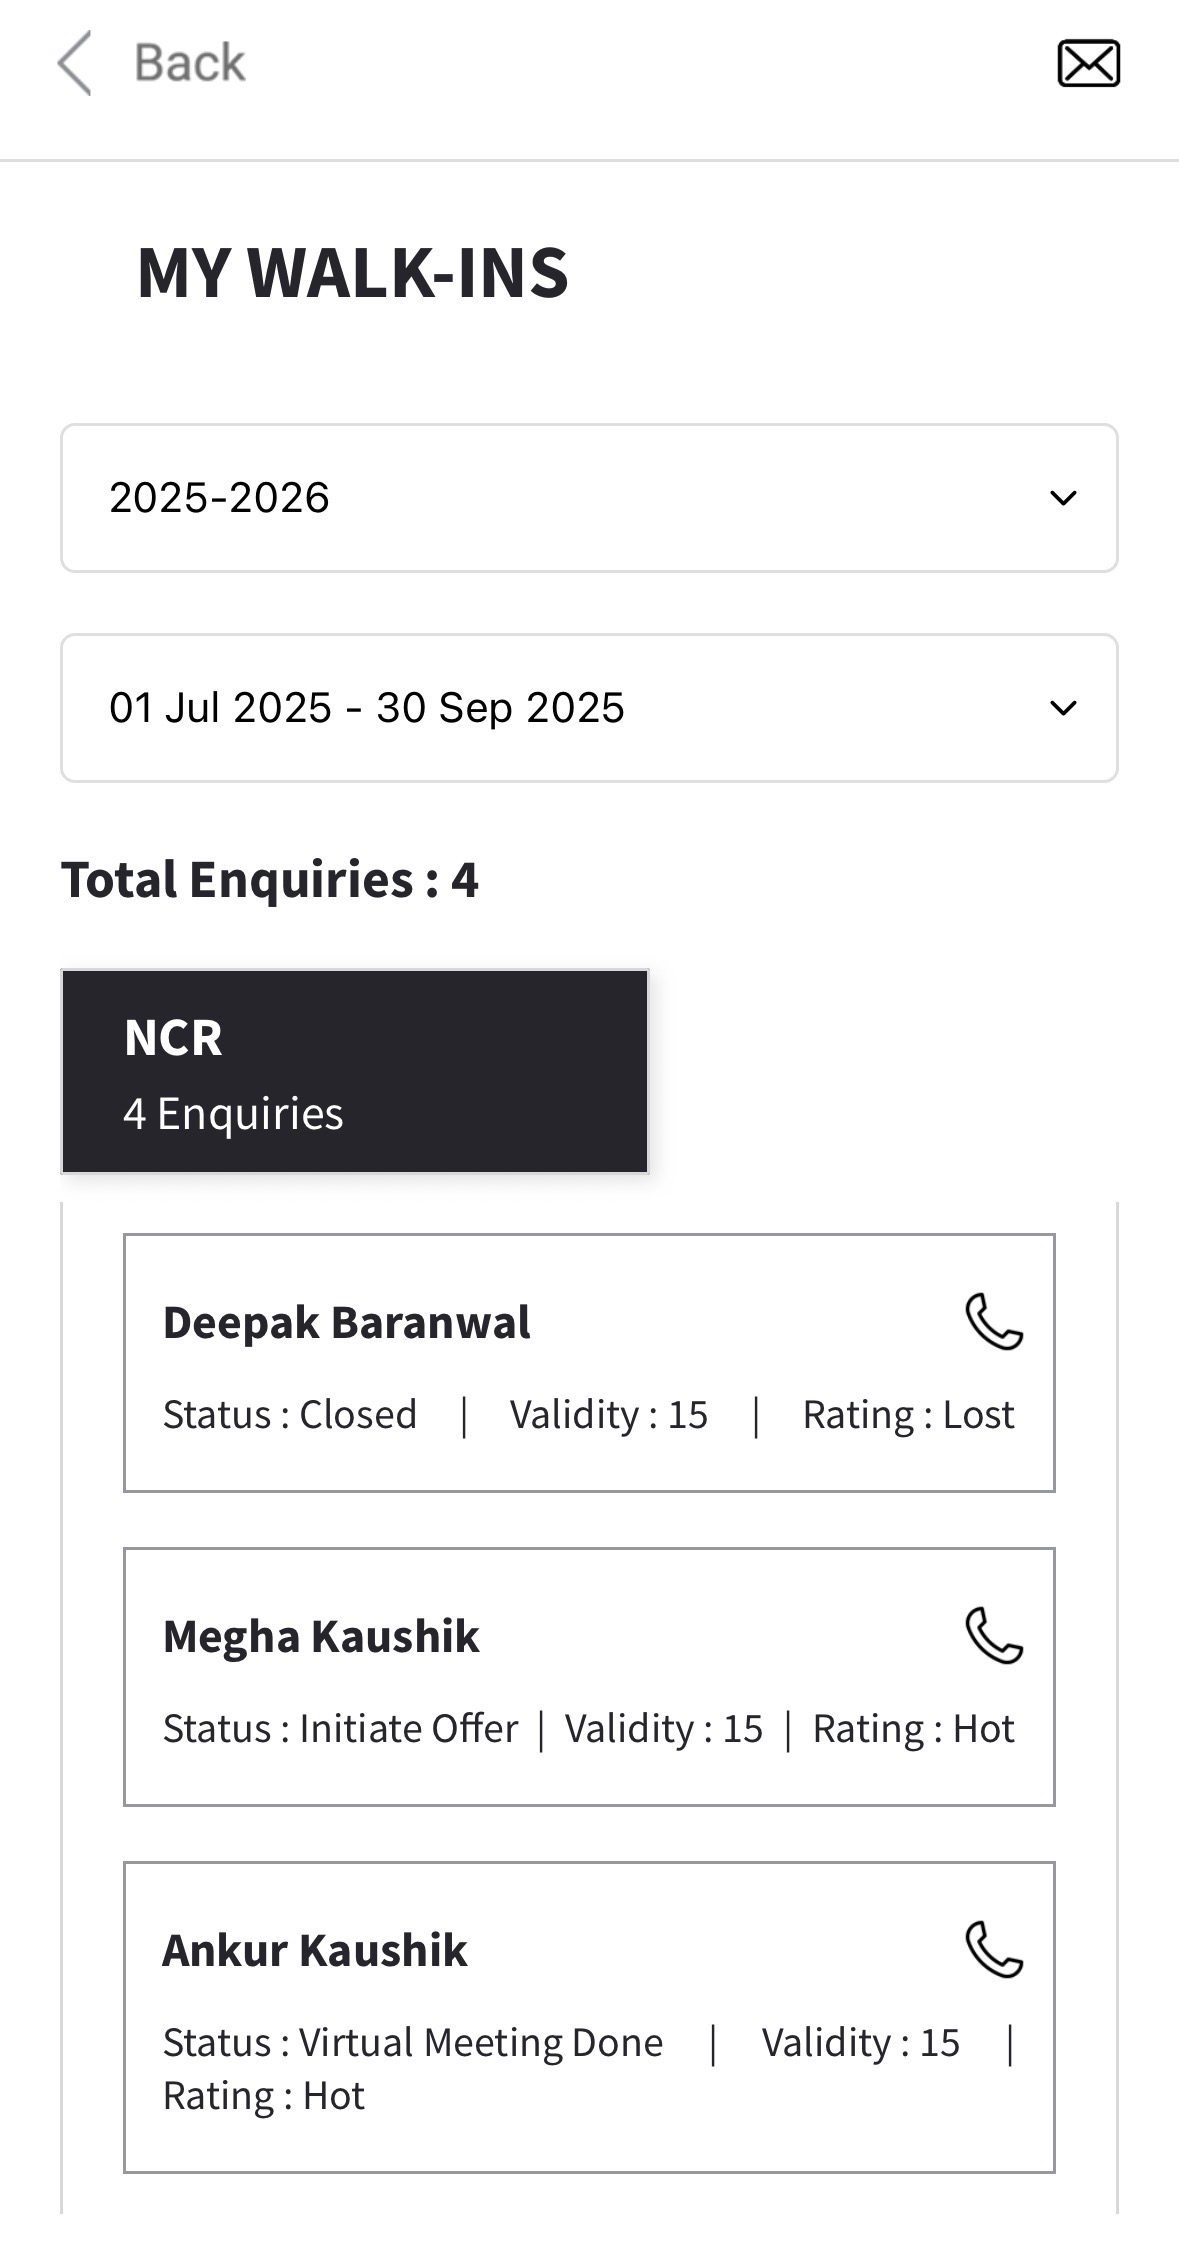Click the Rating : Lost text
The height and width of the screenshot is (2244, 1179).
pos(908,1415)
